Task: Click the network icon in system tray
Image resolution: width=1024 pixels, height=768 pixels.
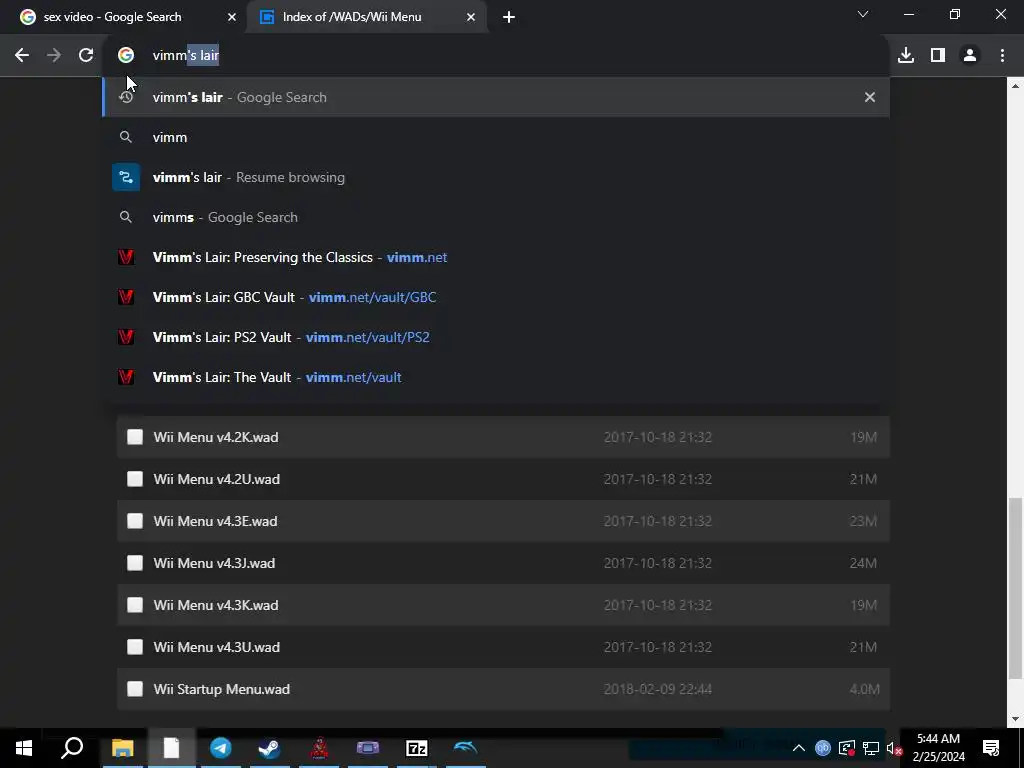Action: pyautogui.click(x=871, y=748)
